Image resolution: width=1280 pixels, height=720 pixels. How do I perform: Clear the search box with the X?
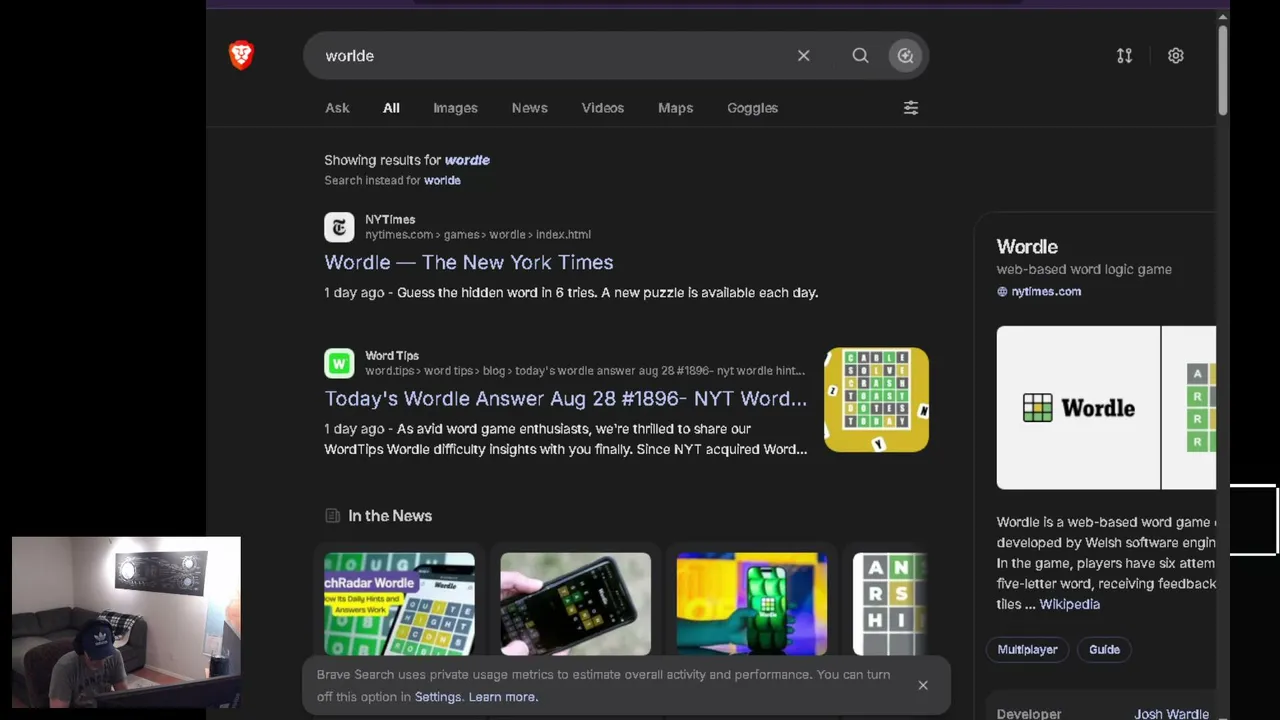(803, 56)
